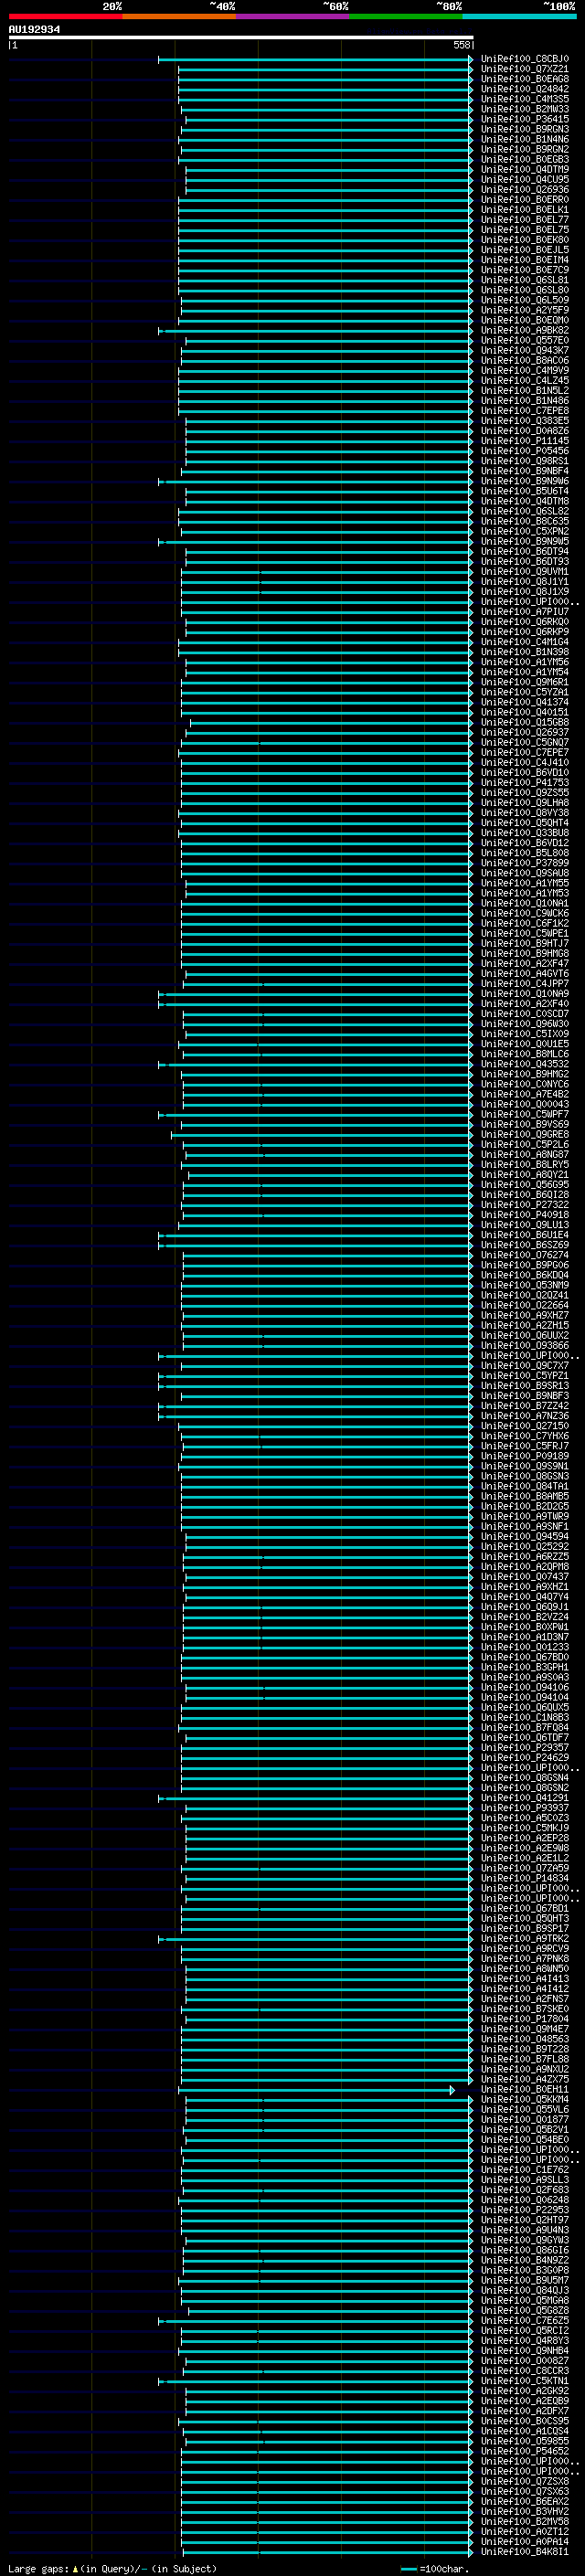Open hit UniRef100_C5WPF7
The image size is (585, 2576).
(x=524, y=1115)
